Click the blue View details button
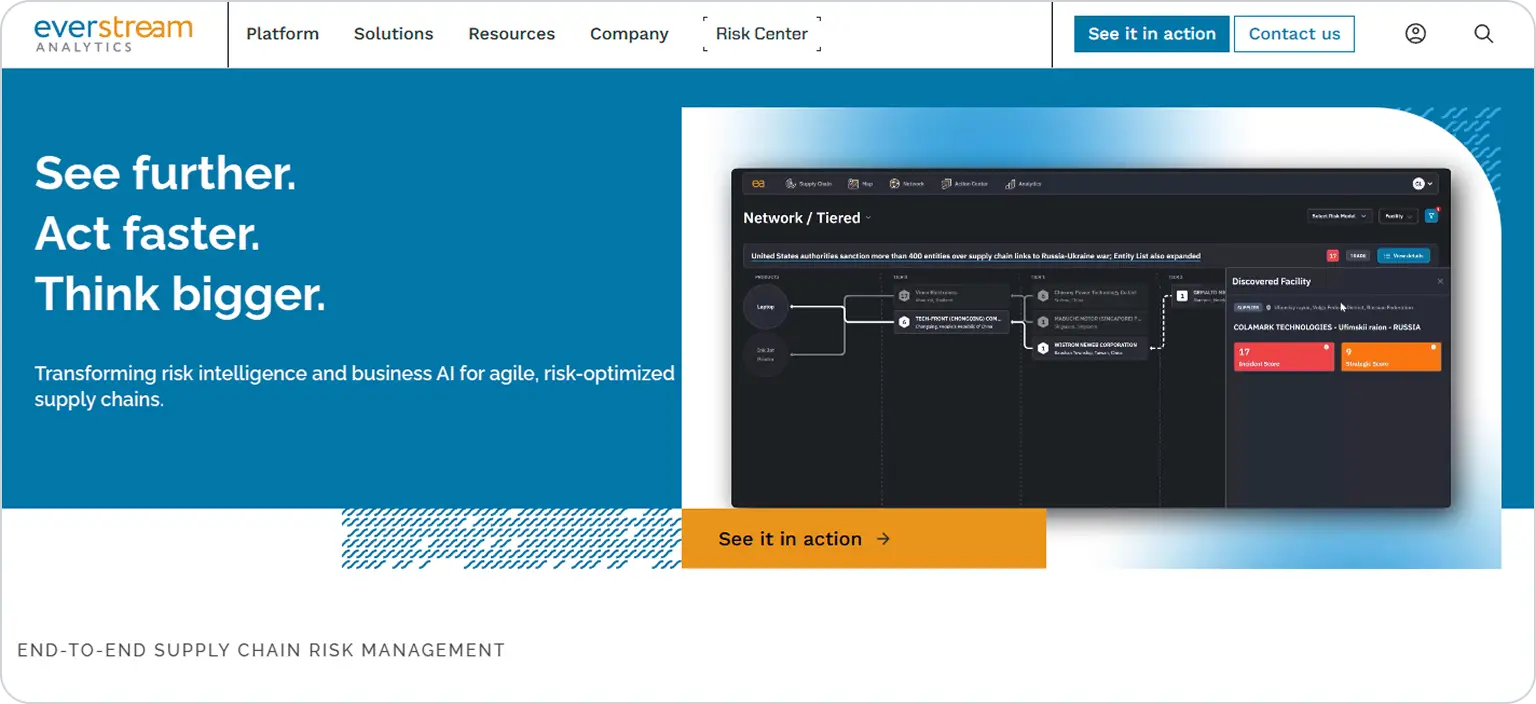Viewport: 1536px width, 704px height. [x=1403, y=256]
